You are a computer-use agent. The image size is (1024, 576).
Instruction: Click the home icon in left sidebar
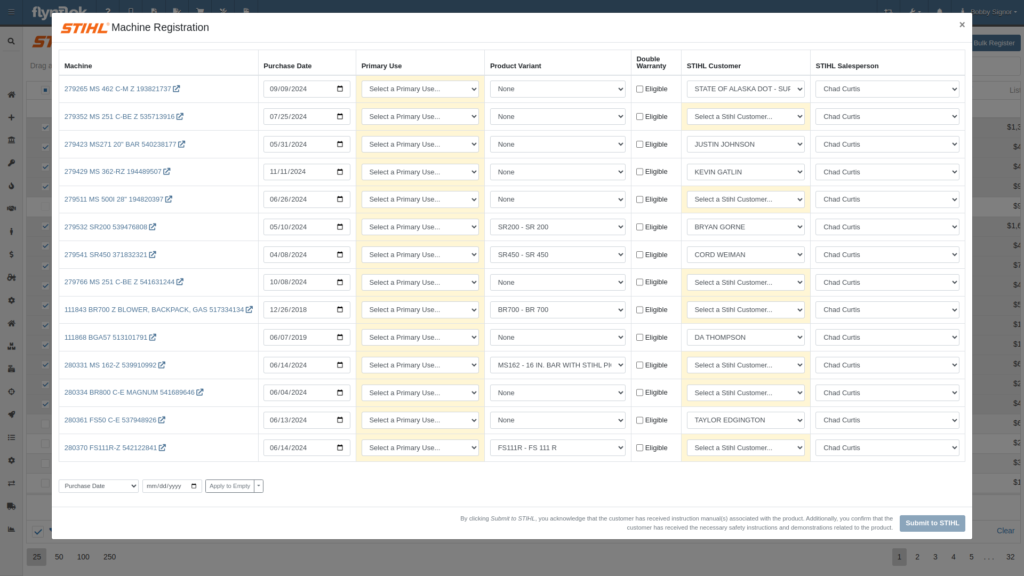(x=11, y=95)
